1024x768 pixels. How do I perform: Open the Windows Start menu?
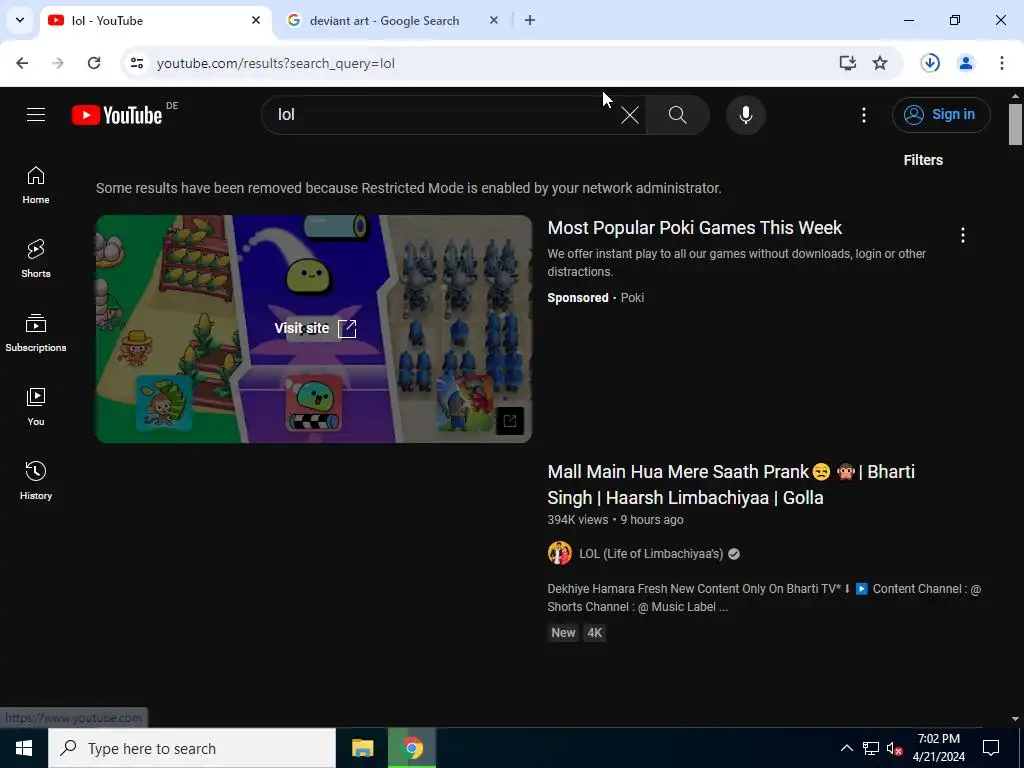pyautogui.click(x=24, y=748)
